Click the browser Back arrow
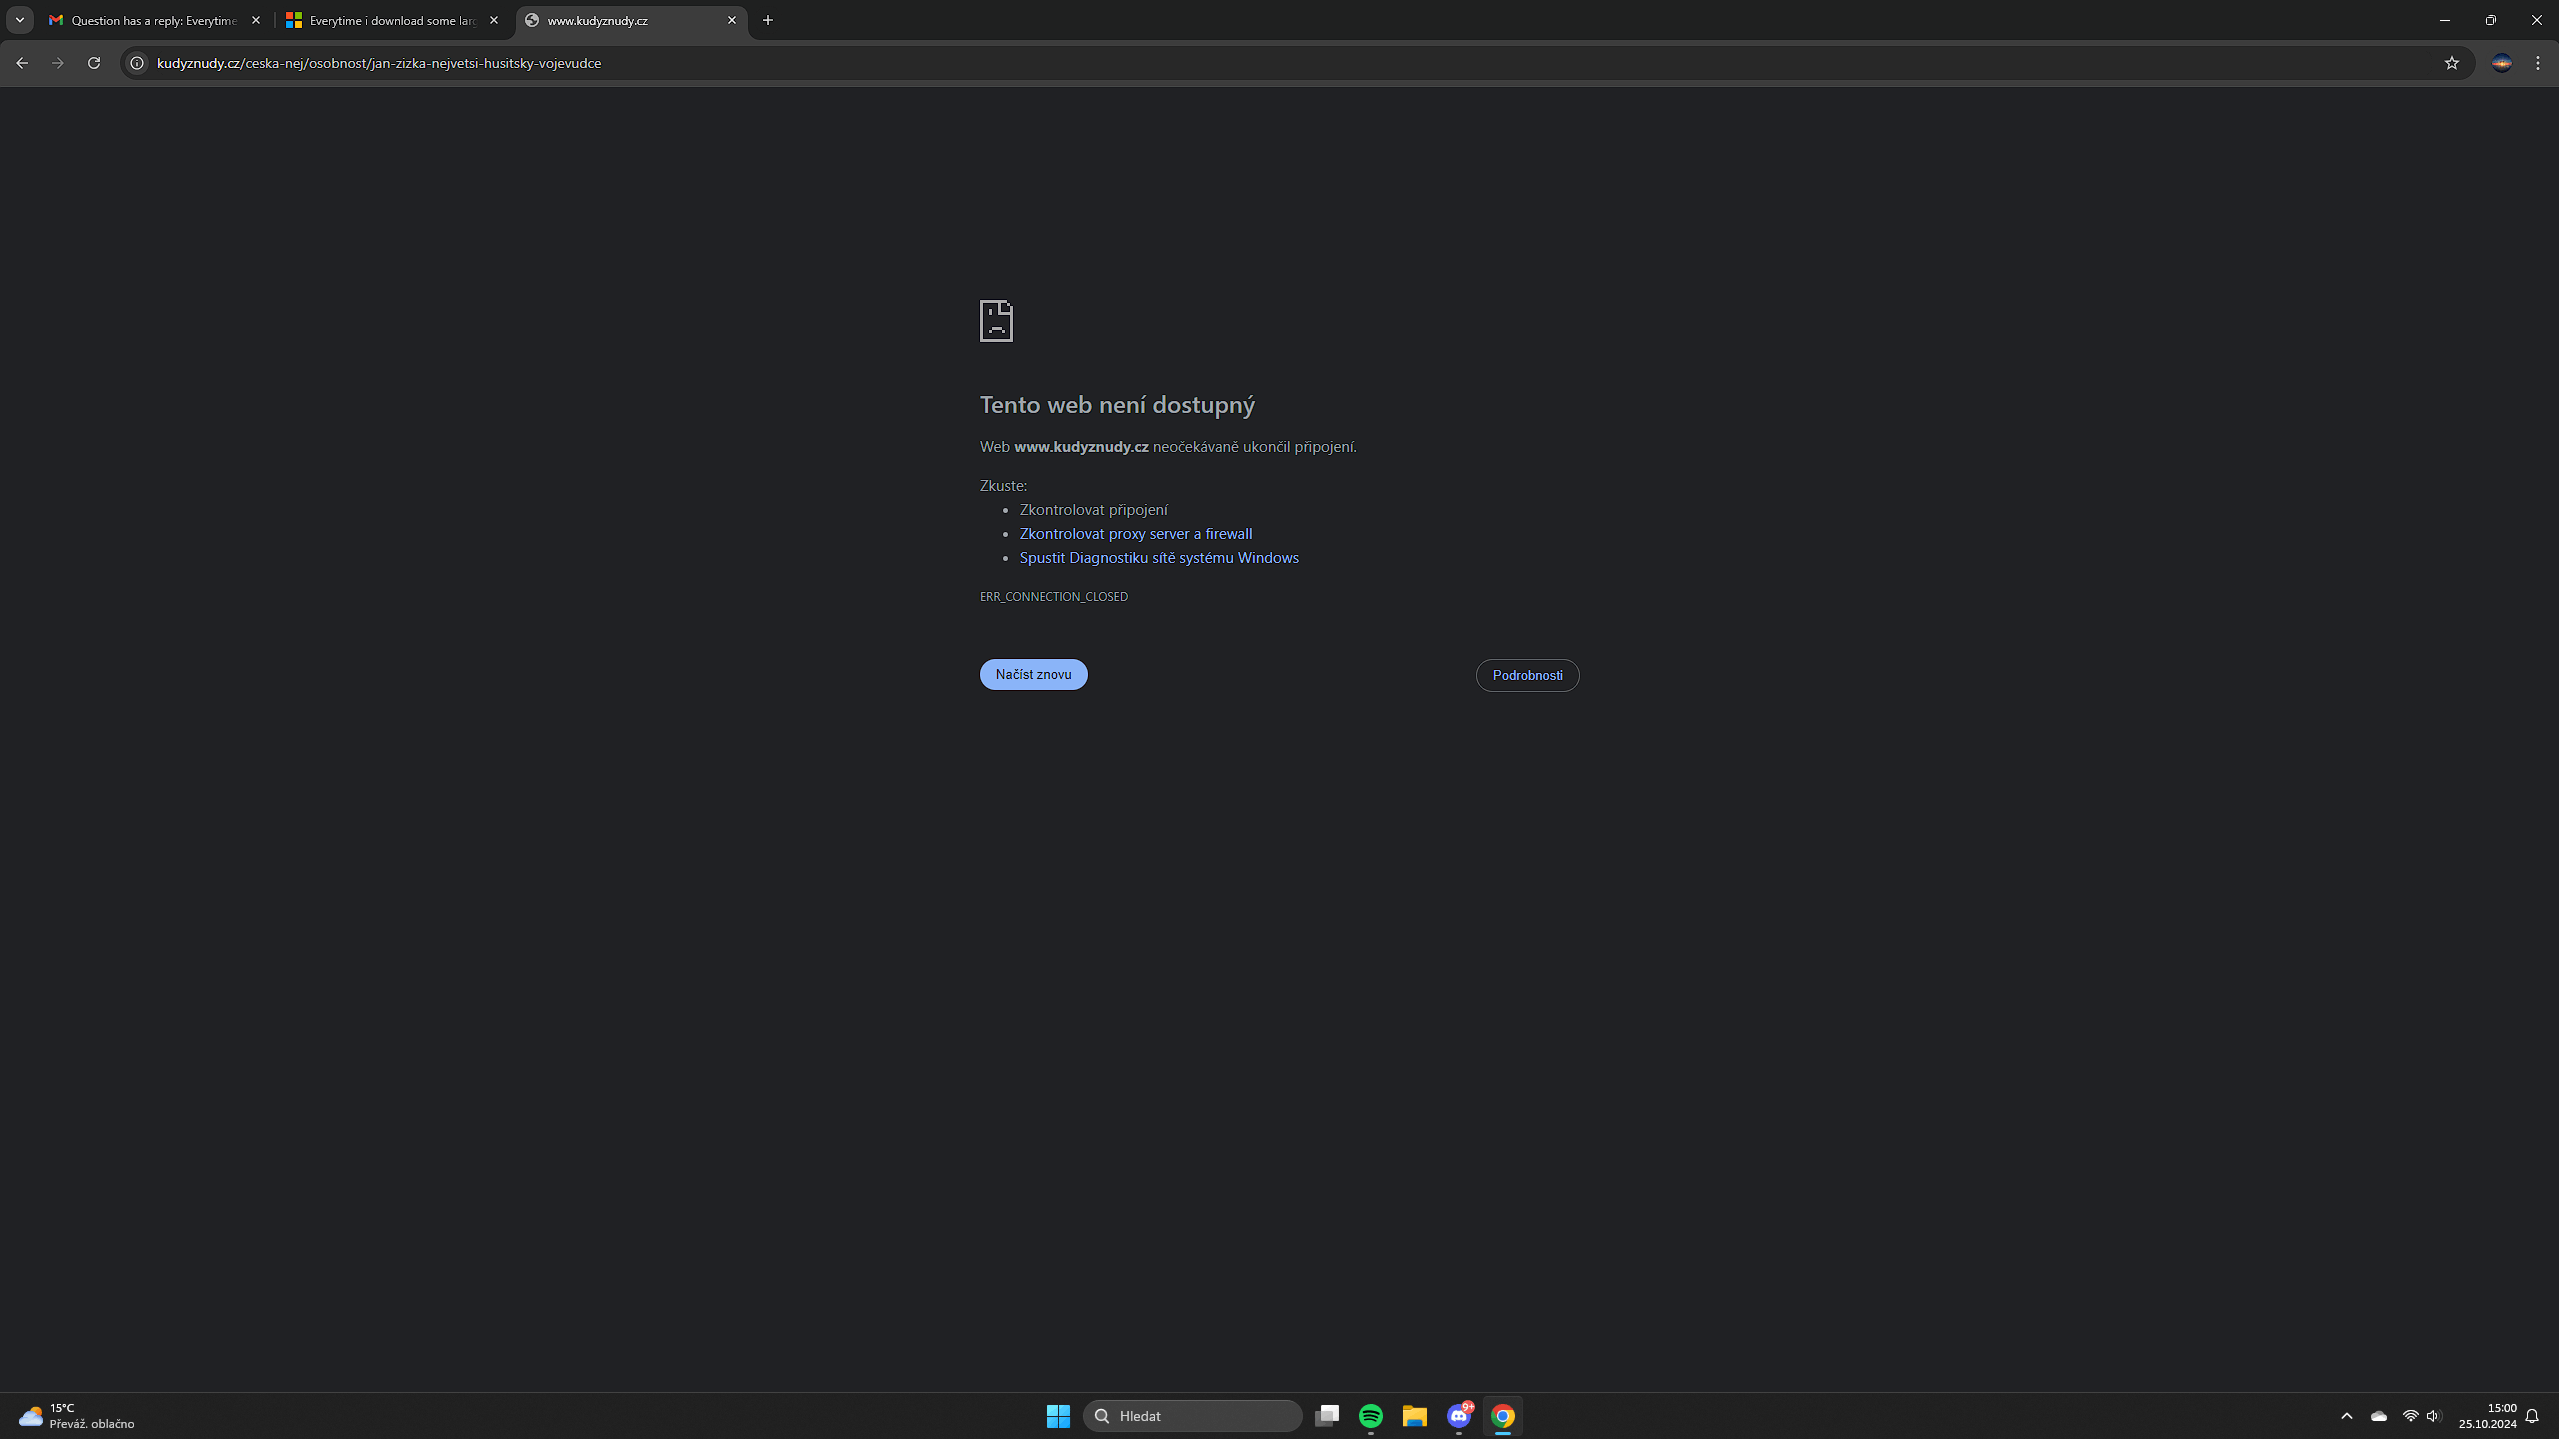 [x=22, y=63]
